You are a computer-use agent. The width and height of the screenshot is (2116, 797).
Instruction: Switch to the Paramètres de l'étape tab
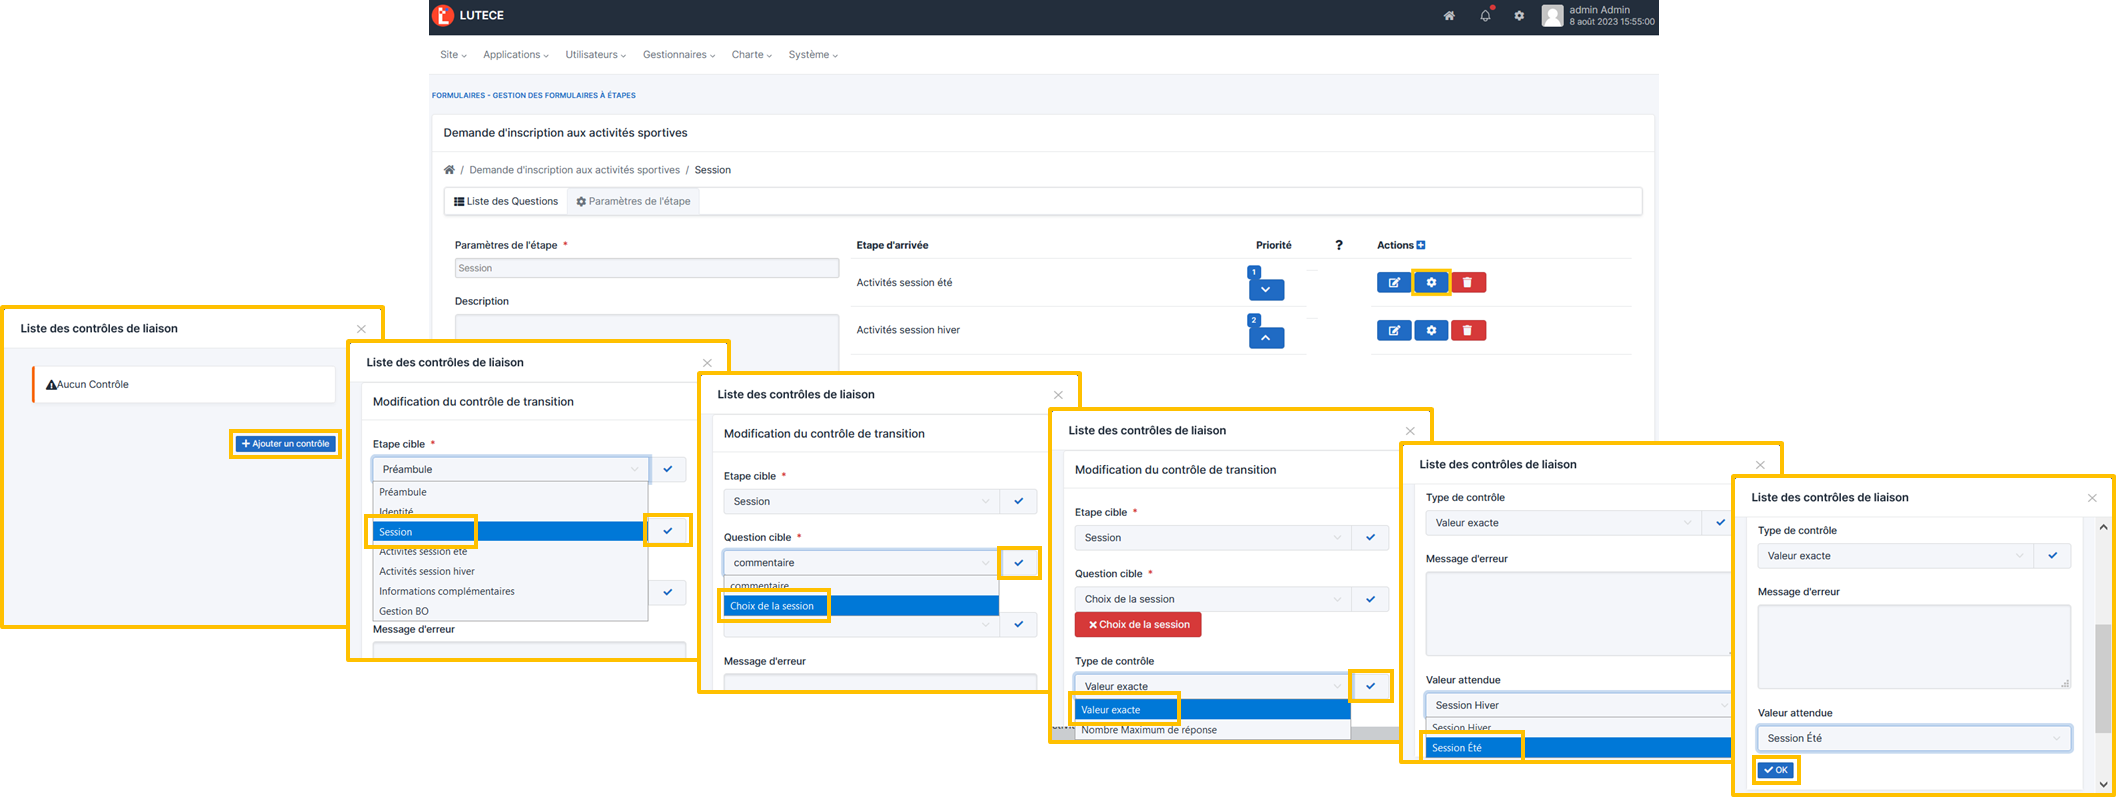point(633,202)
